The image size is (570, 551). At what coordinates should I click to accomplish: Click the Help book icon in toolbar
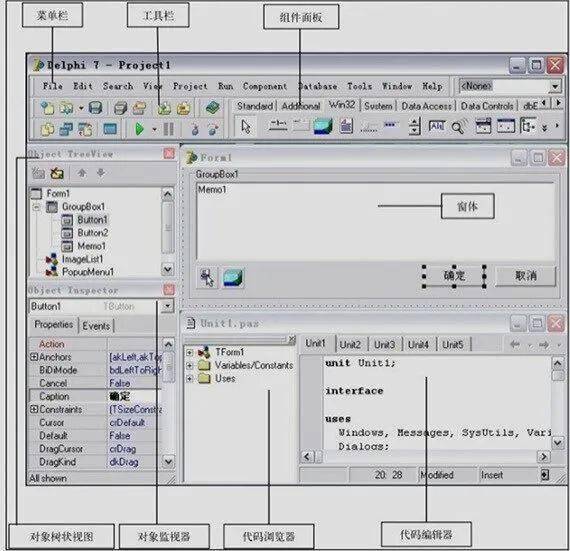pos(212,108)
